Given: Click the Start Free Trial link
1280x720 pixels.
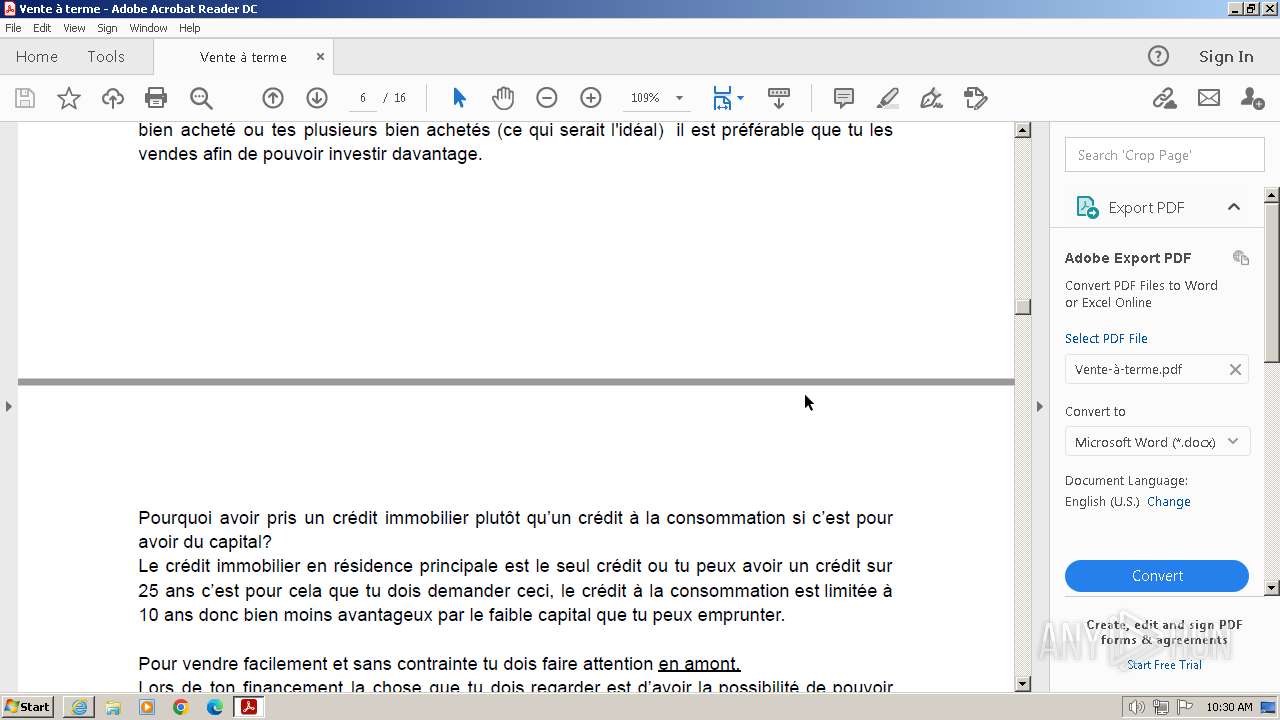Looking at the screenshot, I should point(1164,665).
